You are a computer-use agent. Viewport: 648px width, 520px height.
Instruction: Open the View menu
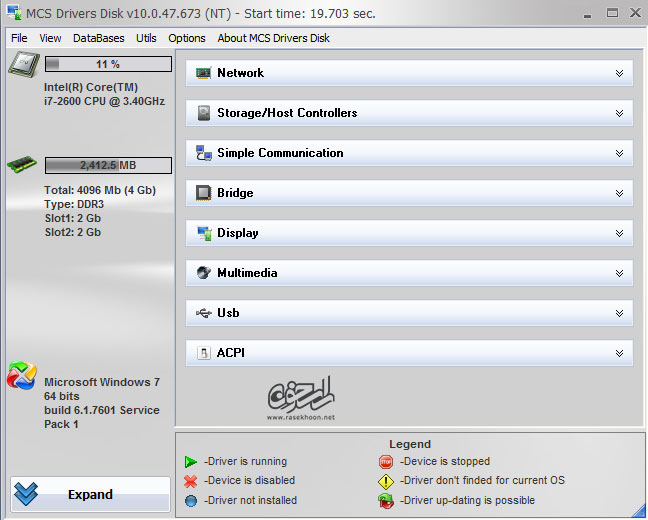coord(50,38)
